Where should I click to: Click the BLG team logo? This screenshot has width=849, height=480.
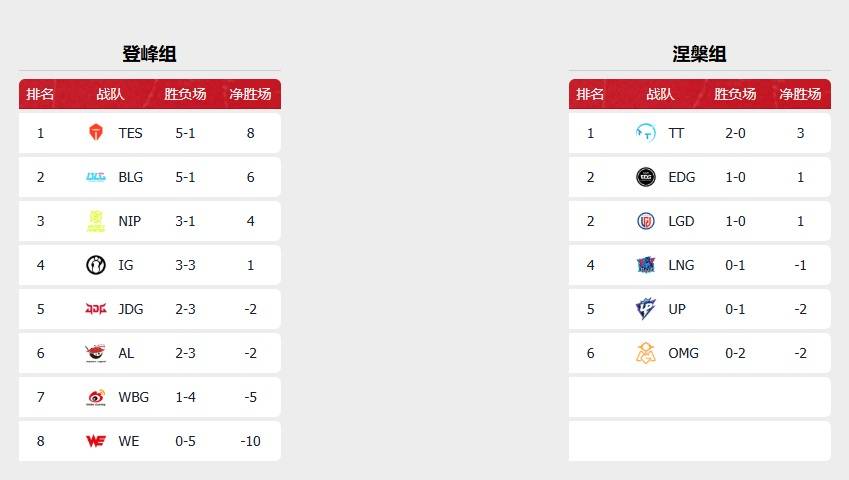(x=96, y=177)
